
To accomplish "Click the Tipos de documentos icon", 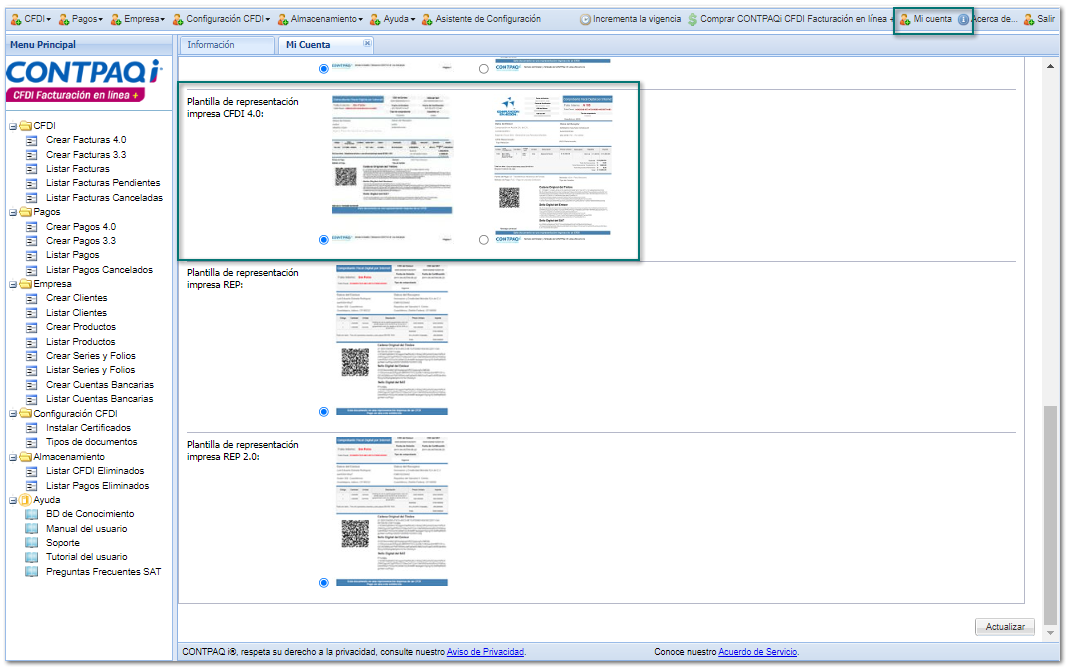I will point(32,442).
